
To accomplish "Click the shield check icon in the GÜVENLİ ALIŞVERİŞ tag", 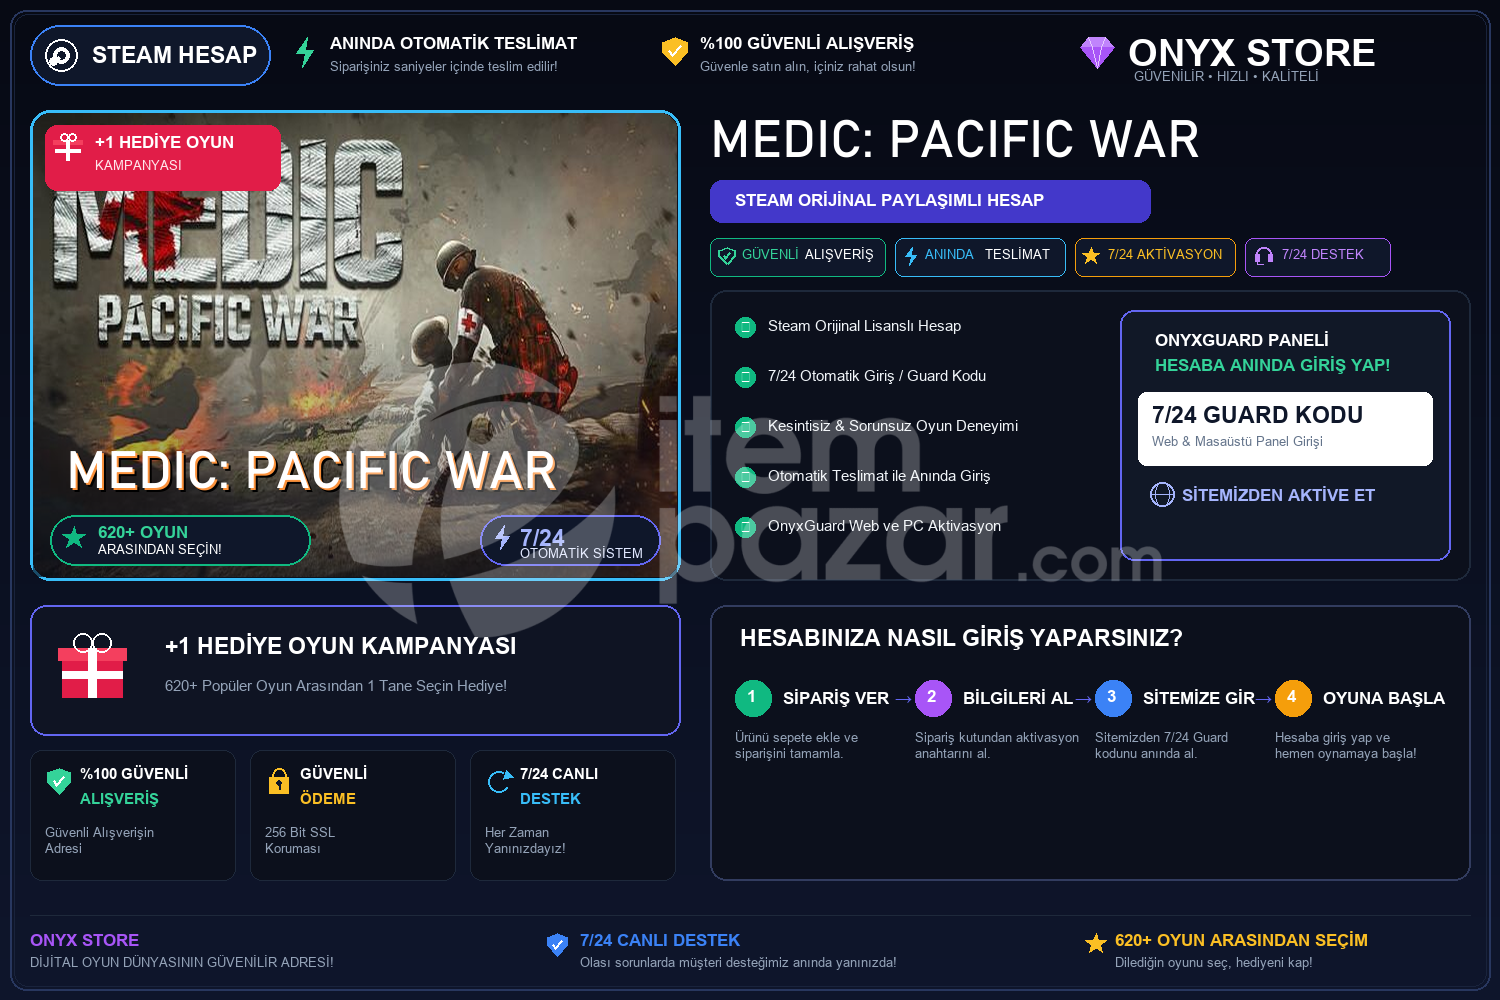I will pyautogui.click(x=727, y=256).
